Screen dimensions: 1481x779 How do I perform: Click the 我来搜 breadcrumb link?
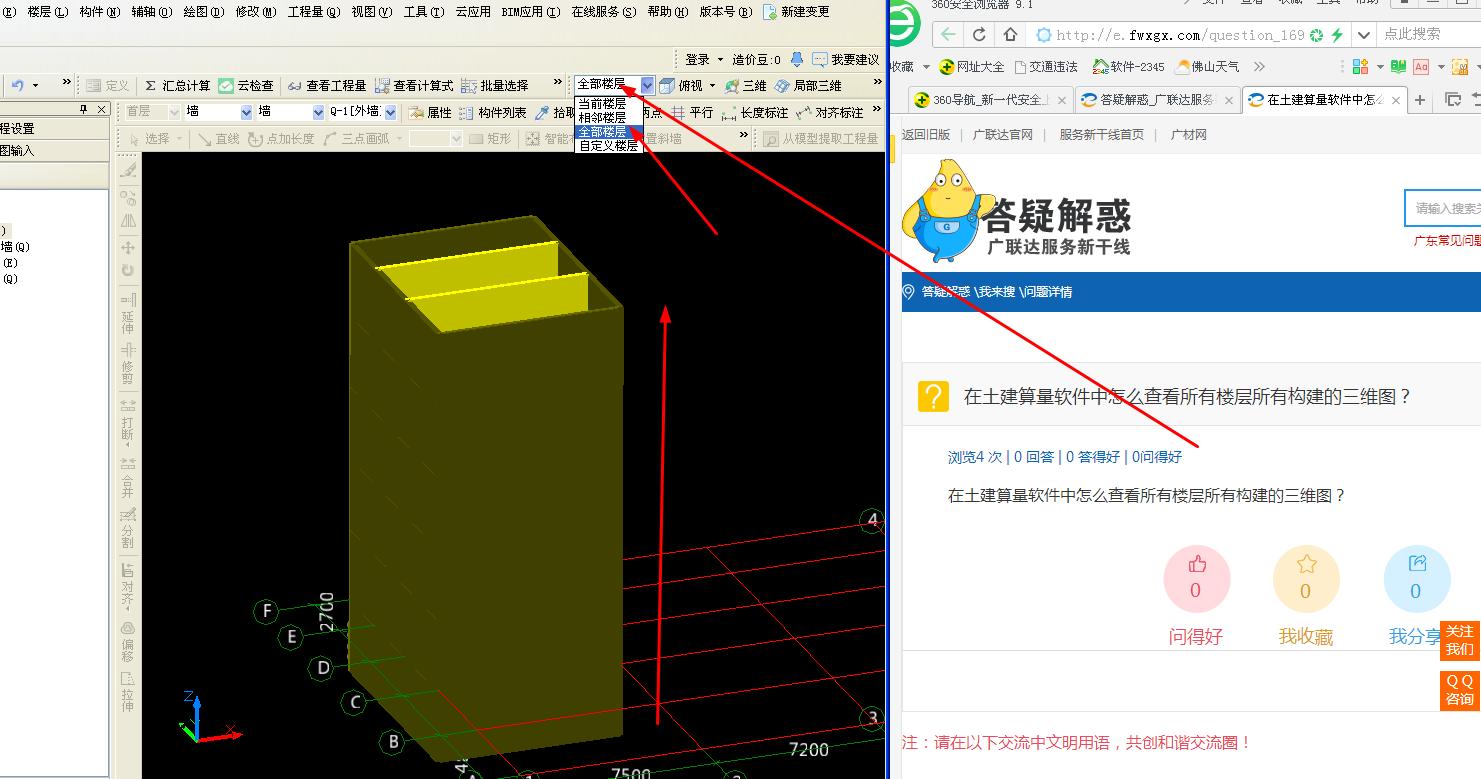997,292
